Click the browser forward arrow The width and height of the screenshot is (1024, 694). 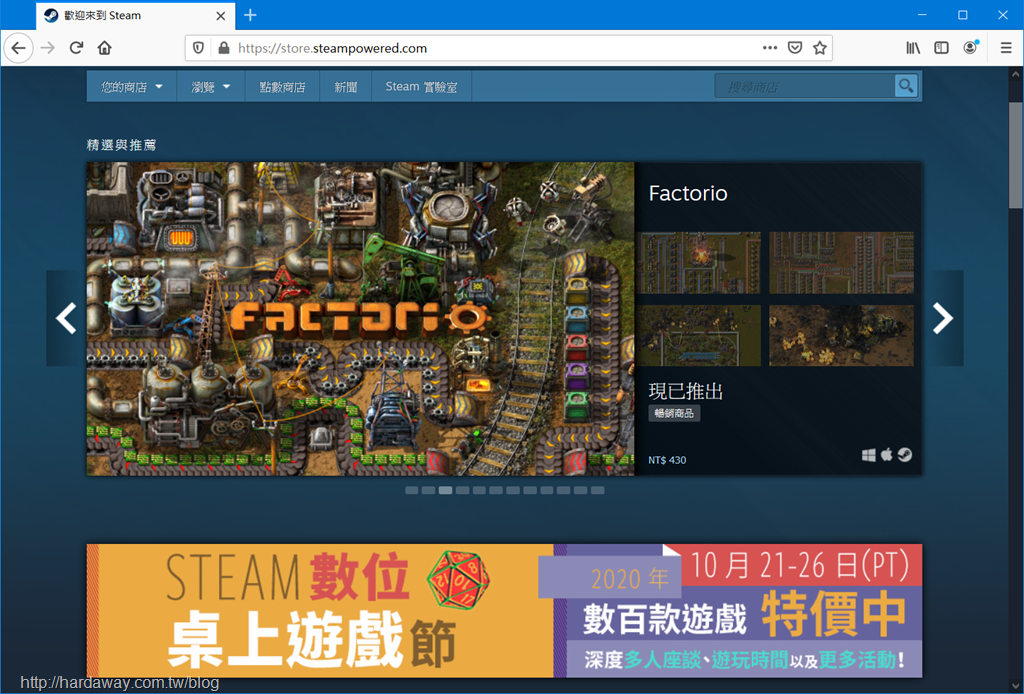(x=48, y=48)
